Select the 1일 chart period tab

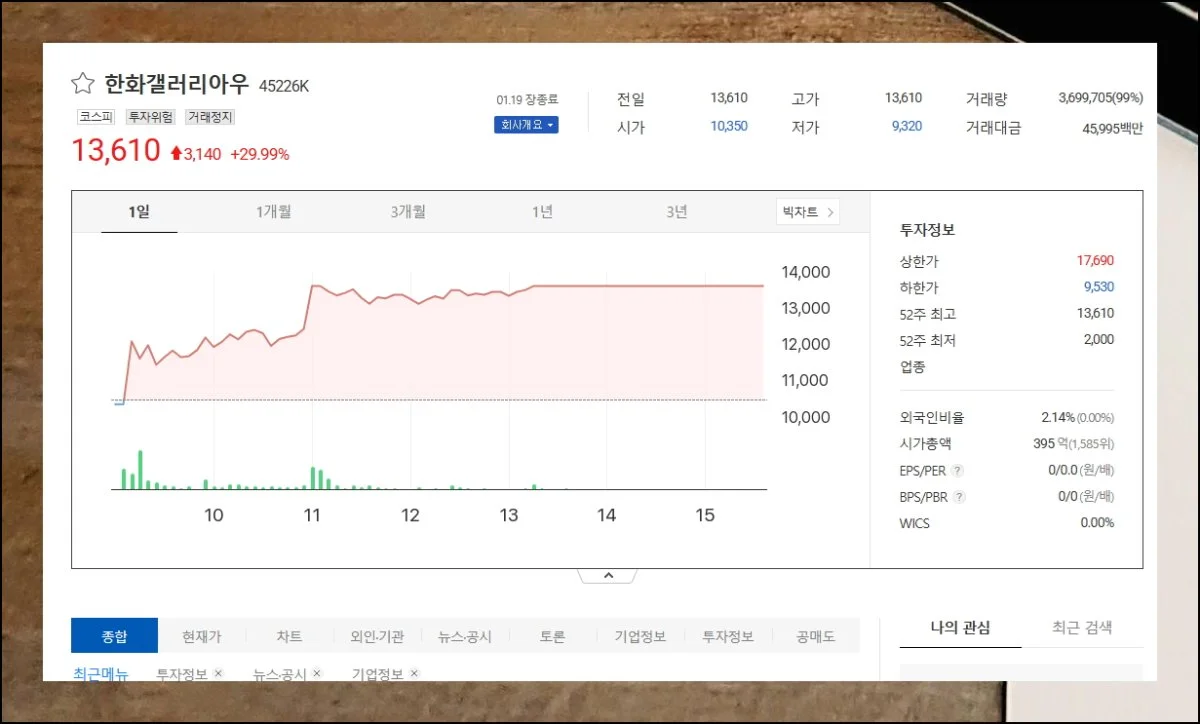(x=139, y=212)
